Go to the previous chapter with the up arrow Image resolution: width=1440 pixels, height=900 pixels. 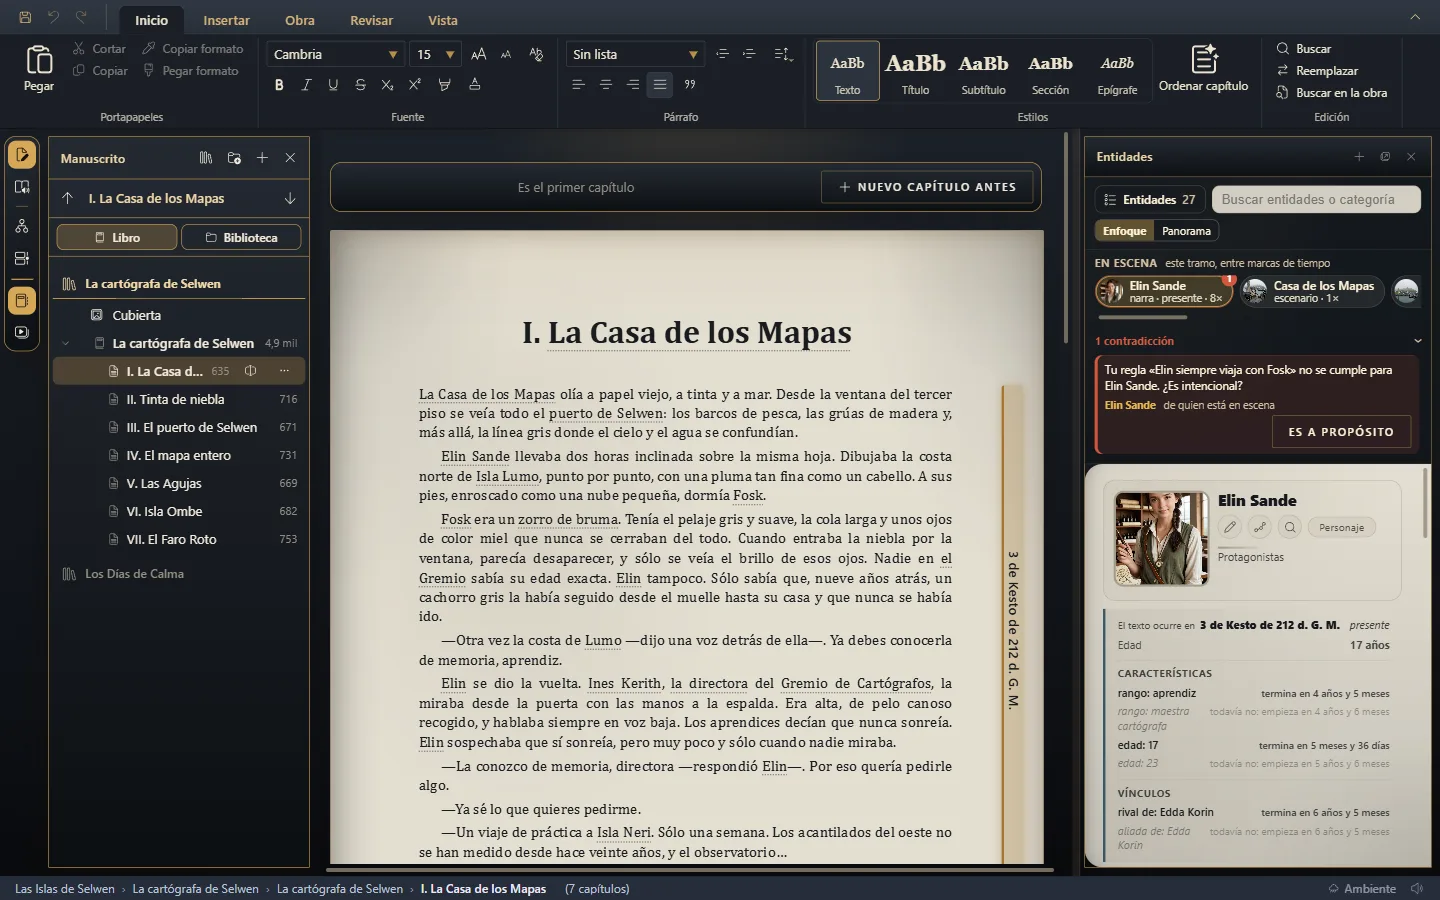coord(68,198)
